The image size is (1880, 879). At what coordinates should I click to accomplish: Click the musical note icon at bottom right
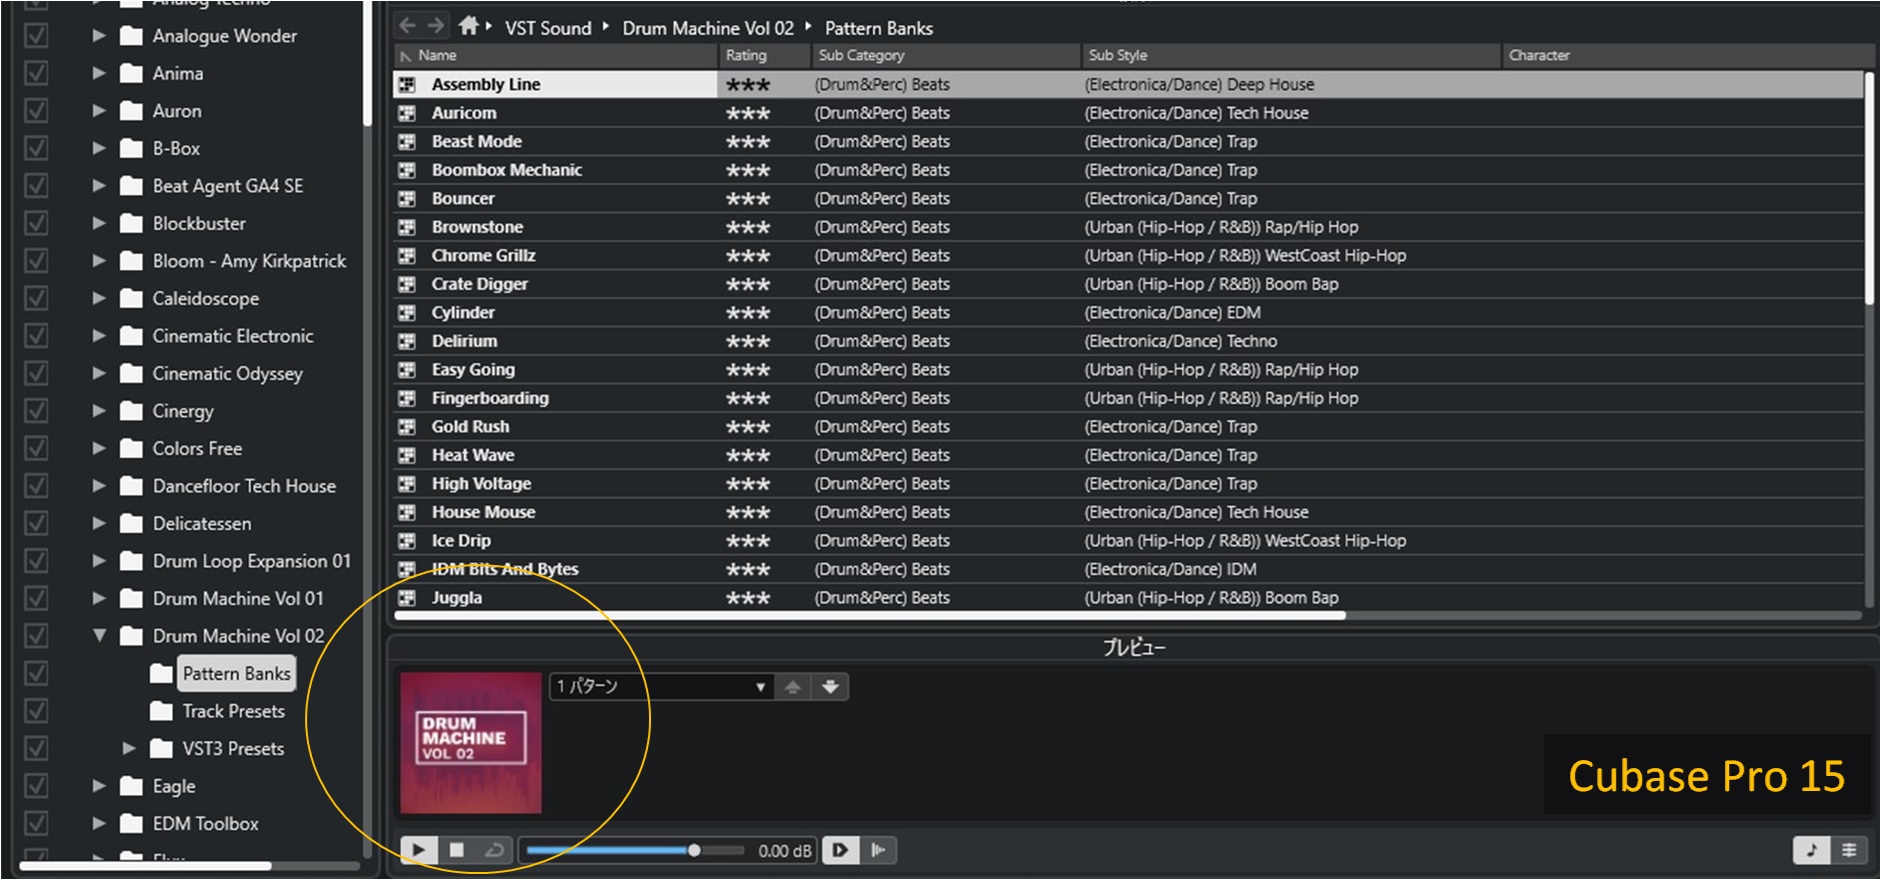(x=1811, y=850)
